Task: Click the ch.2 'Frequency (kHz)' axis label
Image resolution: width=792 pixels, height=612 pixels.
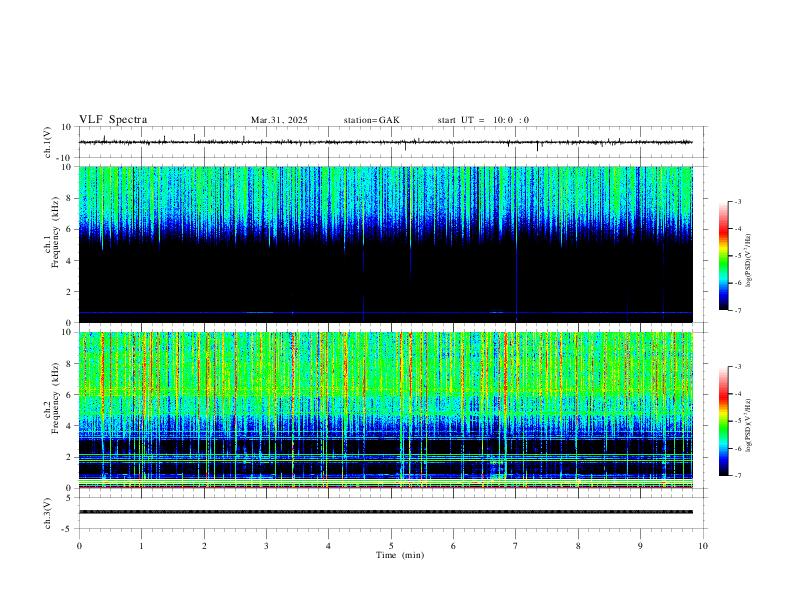Action: coord(56,398)
